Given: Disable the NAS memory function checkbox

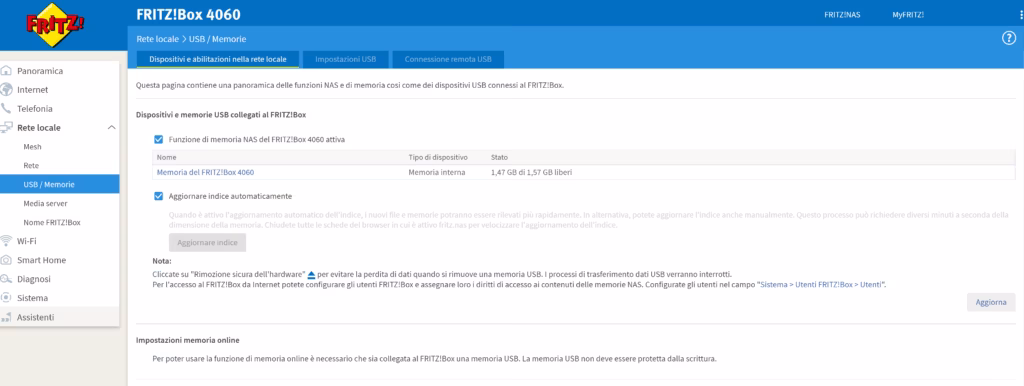Looking at the screenshot, I should click(158, 139).
